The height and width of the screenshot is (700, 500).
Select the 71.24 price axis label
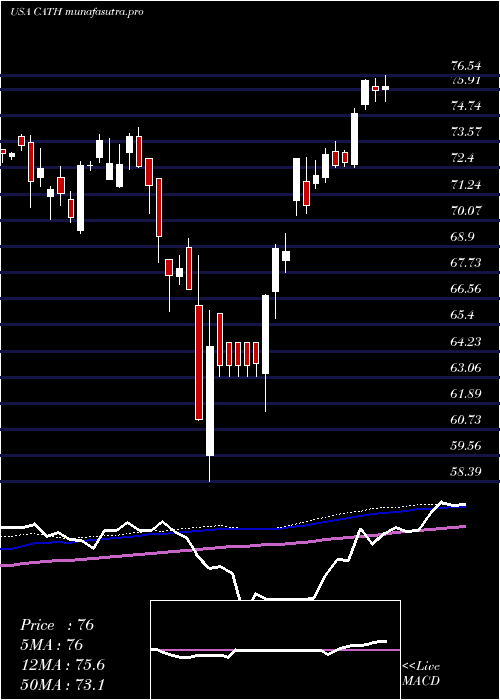tap(466, 184)
